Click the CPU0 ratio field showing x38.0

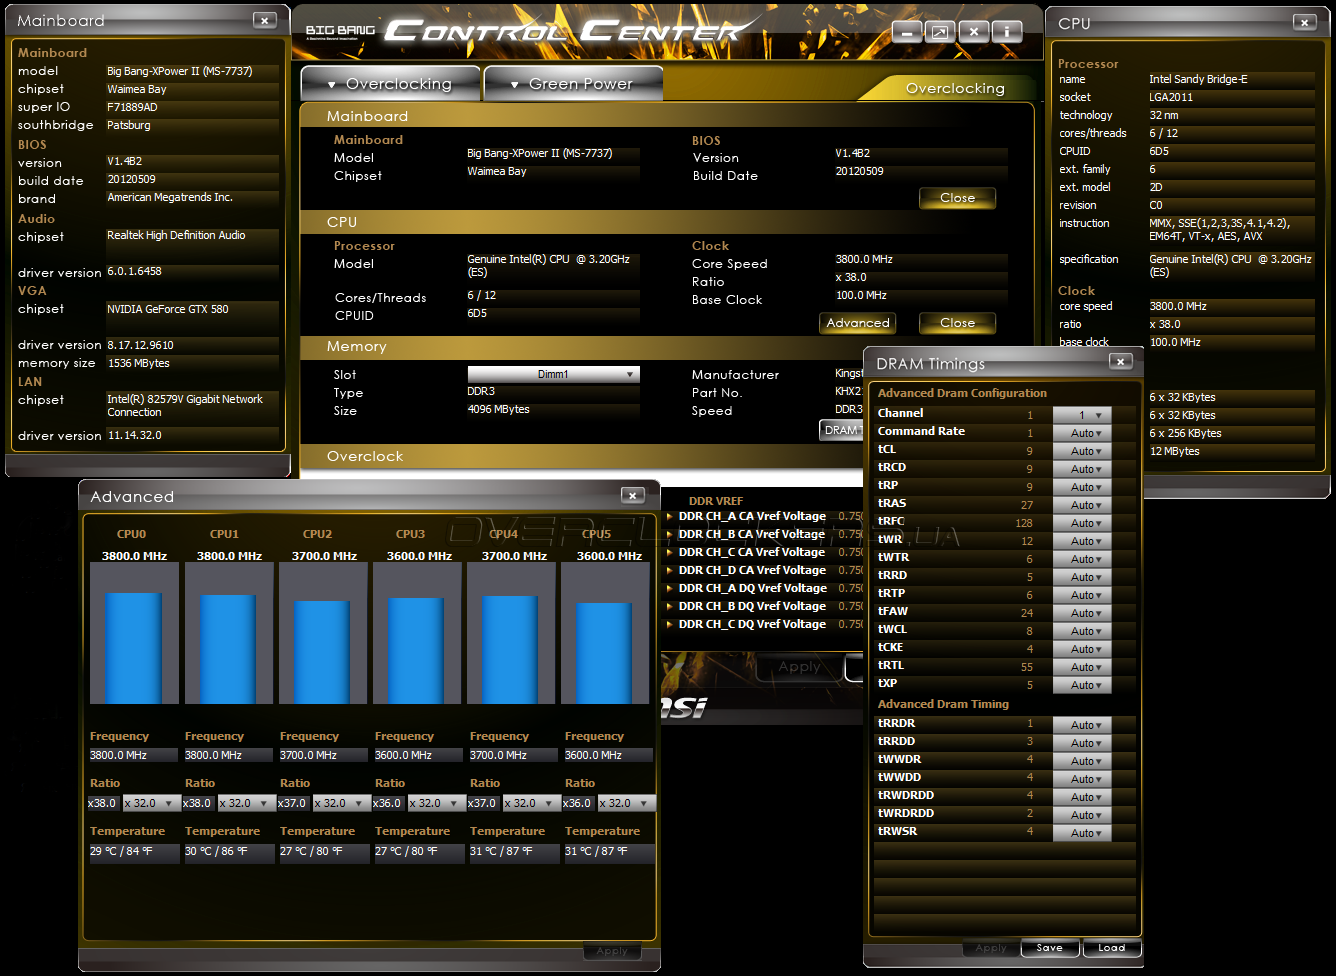point(103,803)
